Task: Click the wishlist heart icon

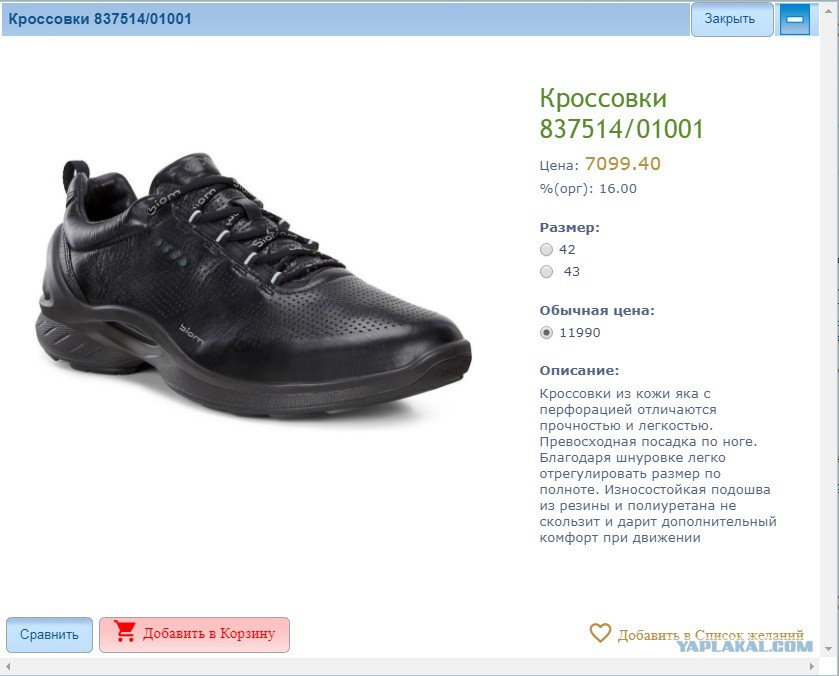Action: click(x=600, y=633)
